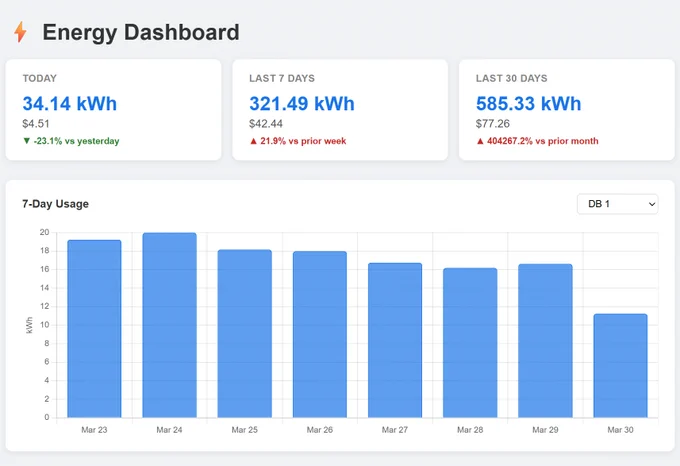Click the Mar 30 bar in chart
Screen dimensions: 680x466
(621, 365)
